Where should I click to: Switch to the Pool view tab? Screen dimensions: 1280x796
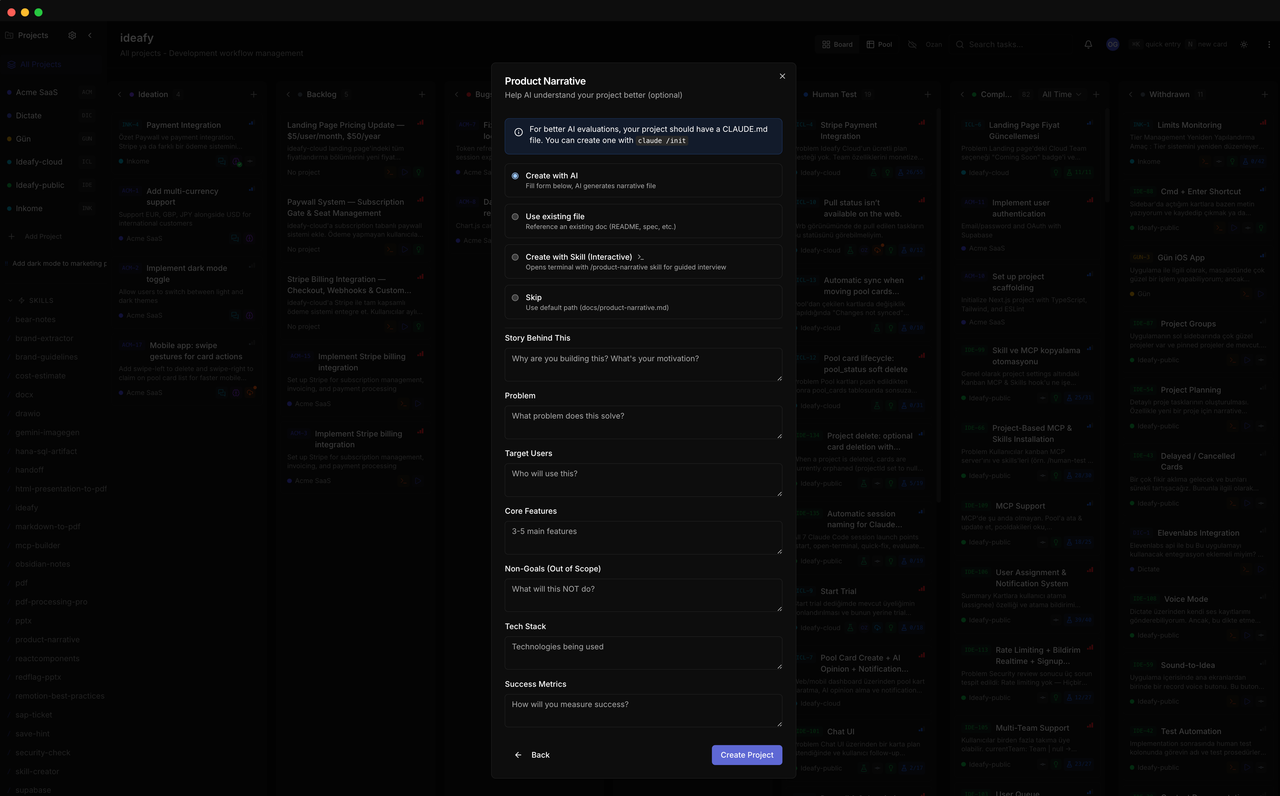[880, 44]
